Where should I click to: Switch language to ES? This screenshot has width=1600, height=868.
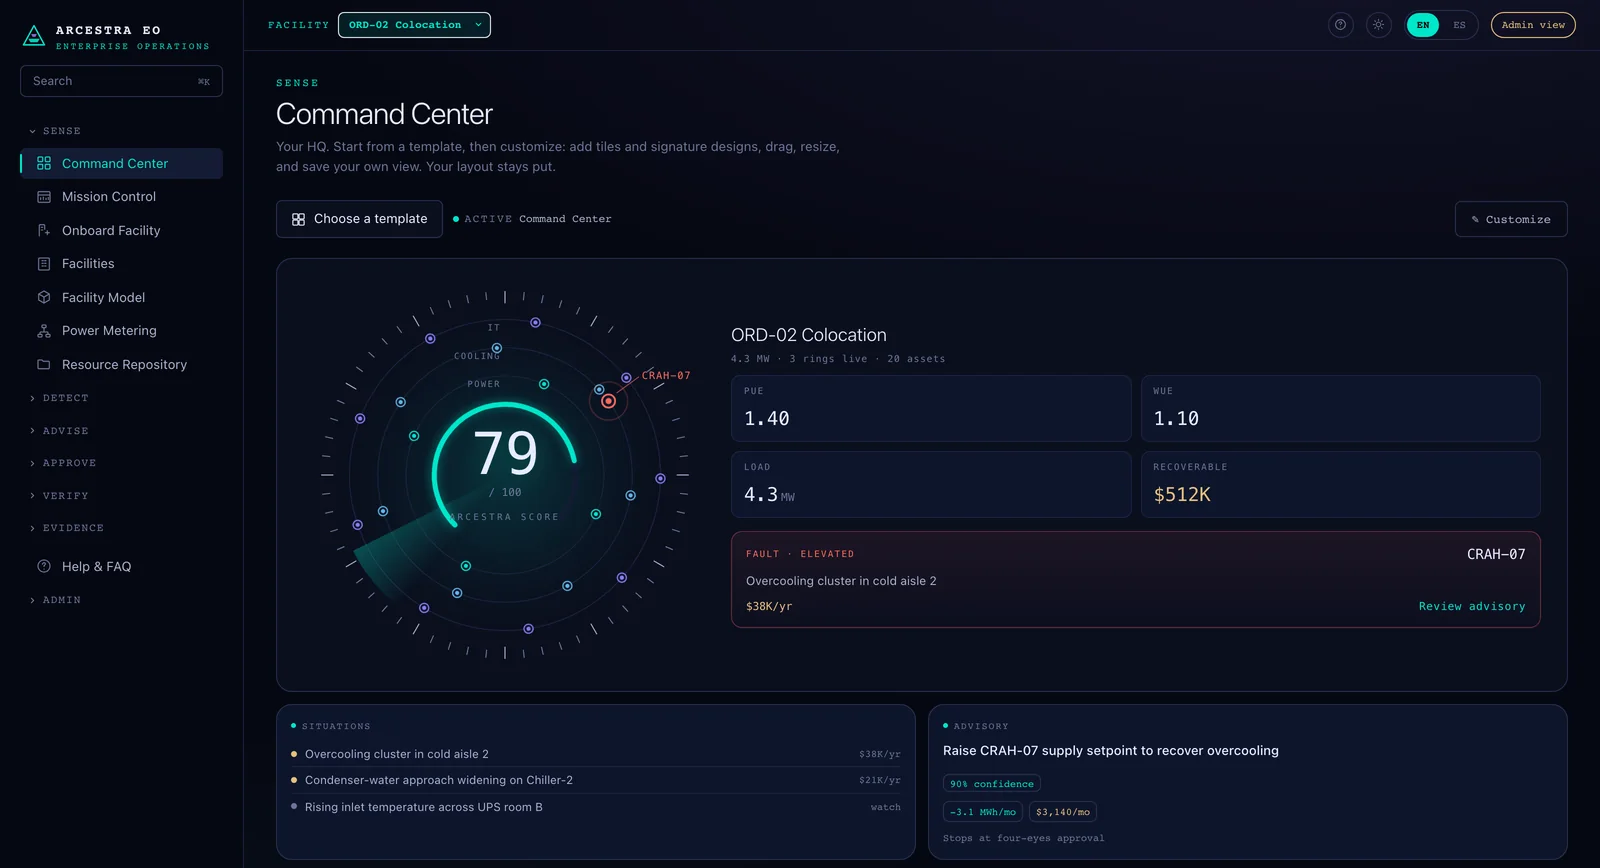pos(1459,25)
